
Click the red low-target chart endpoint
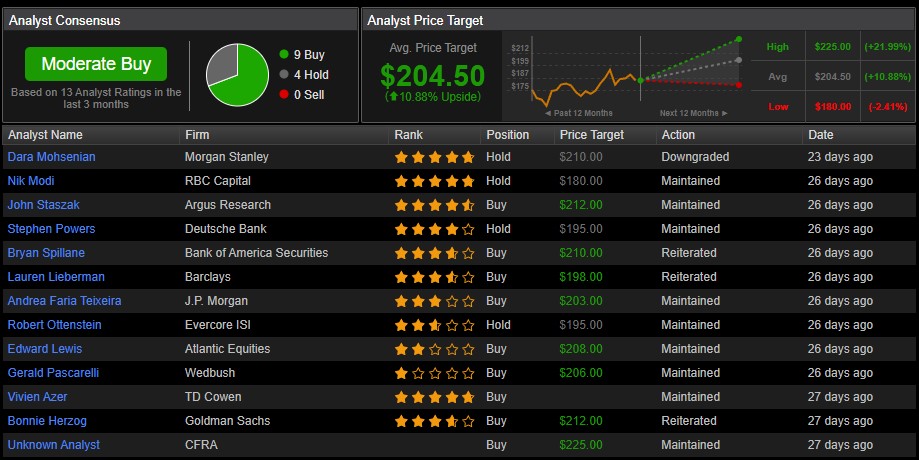coord(738,85)
